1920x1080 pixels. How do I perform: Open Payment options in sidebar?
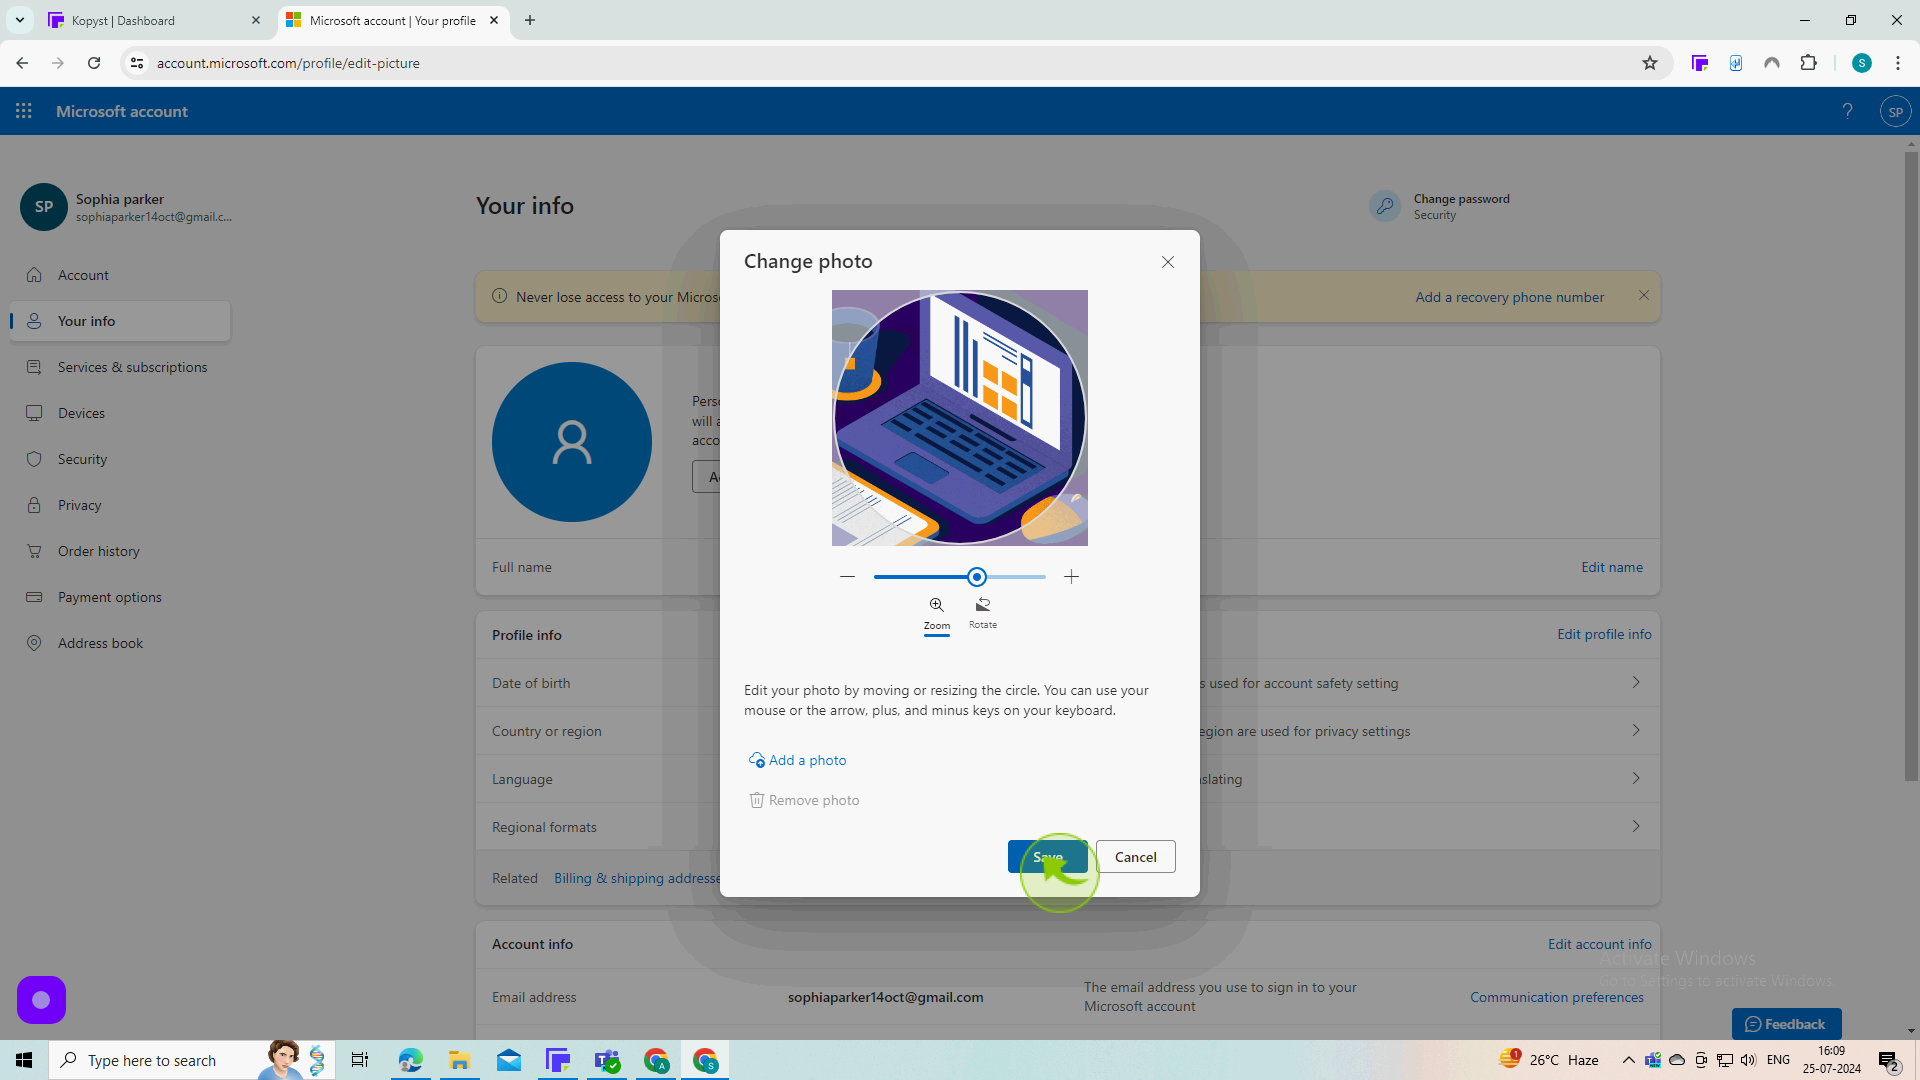(120, 597)
